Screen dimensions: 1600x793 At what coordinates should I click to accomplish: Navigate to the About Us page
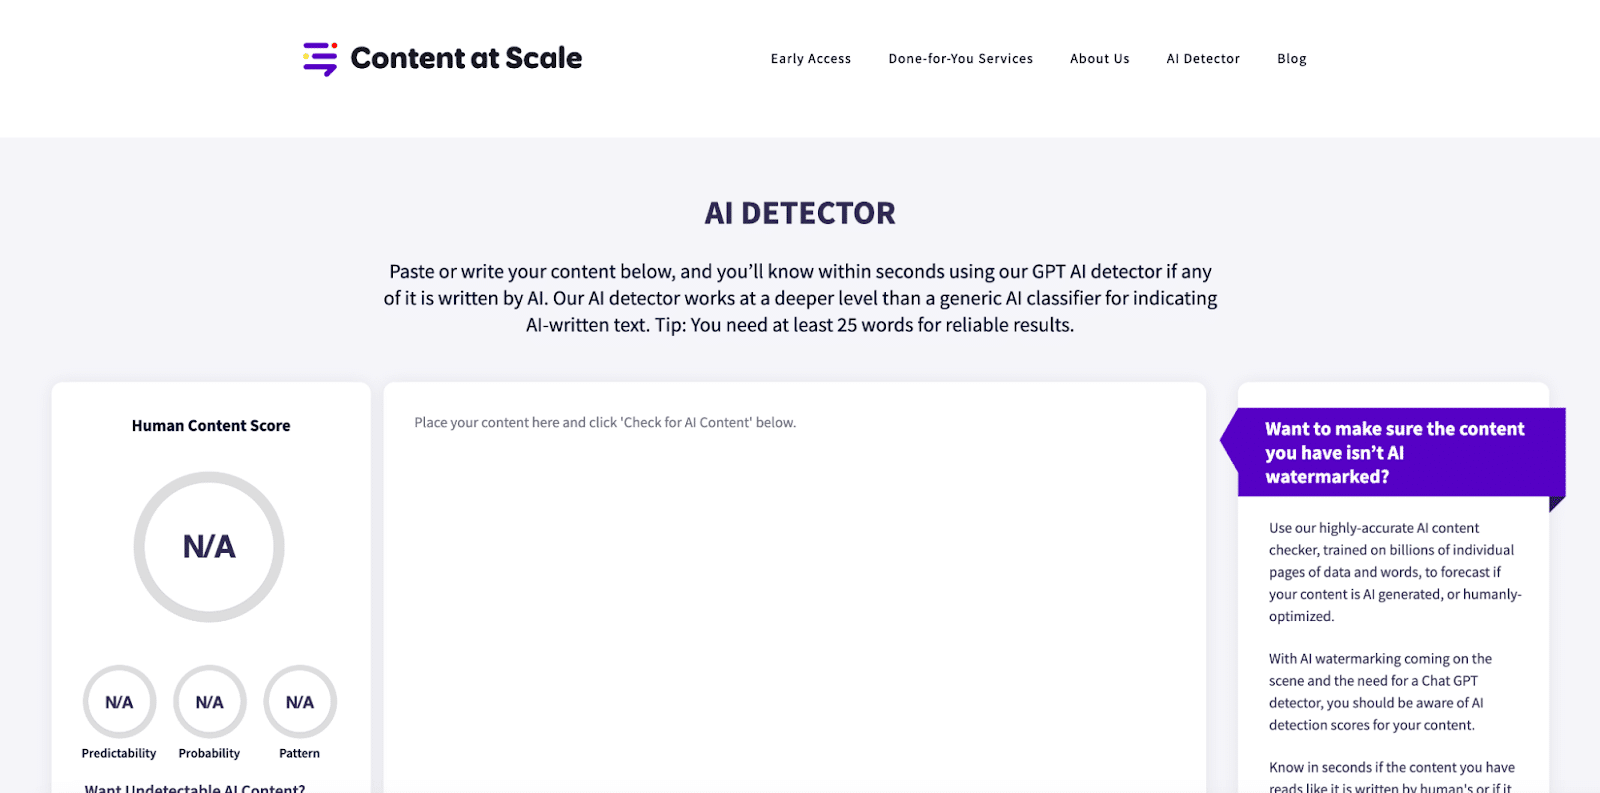(1099, 59)
